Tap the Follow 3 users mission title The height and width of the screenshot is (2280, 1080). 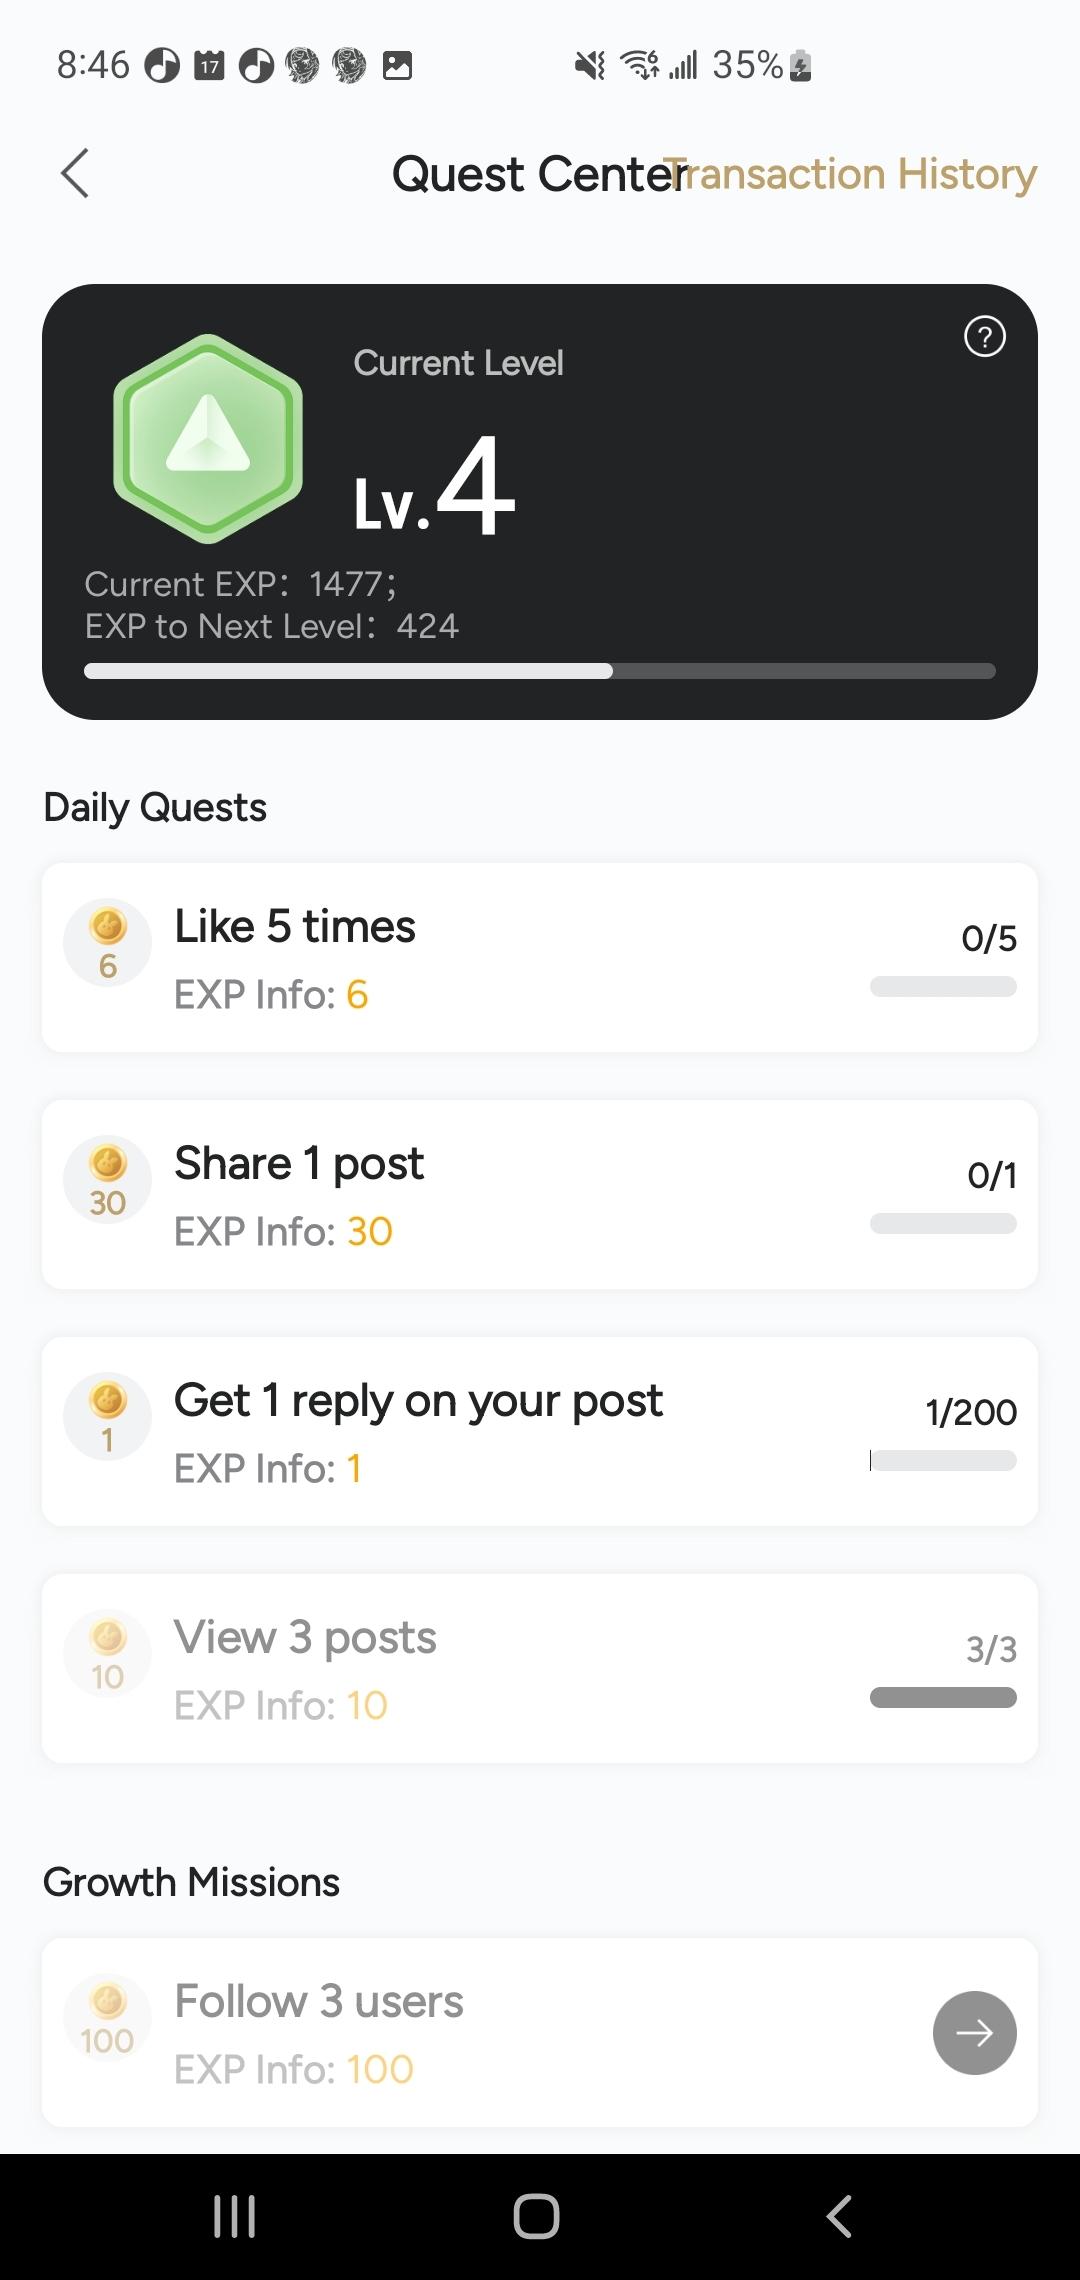(x=319, y=2001)
